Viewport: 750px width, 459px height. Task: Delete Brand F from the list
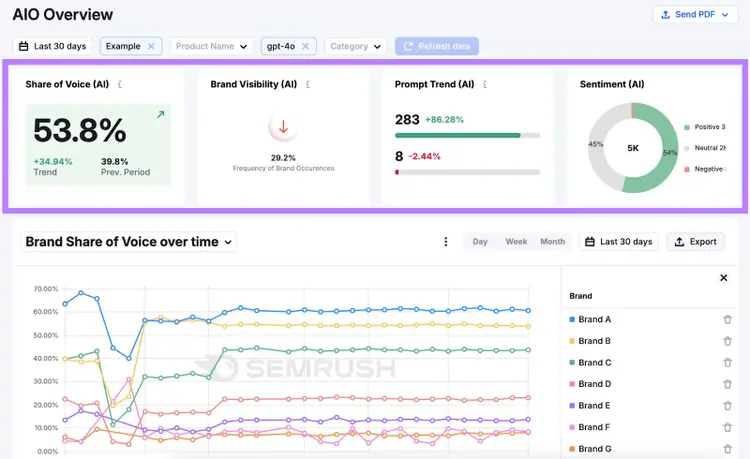[x=728, y=427]
